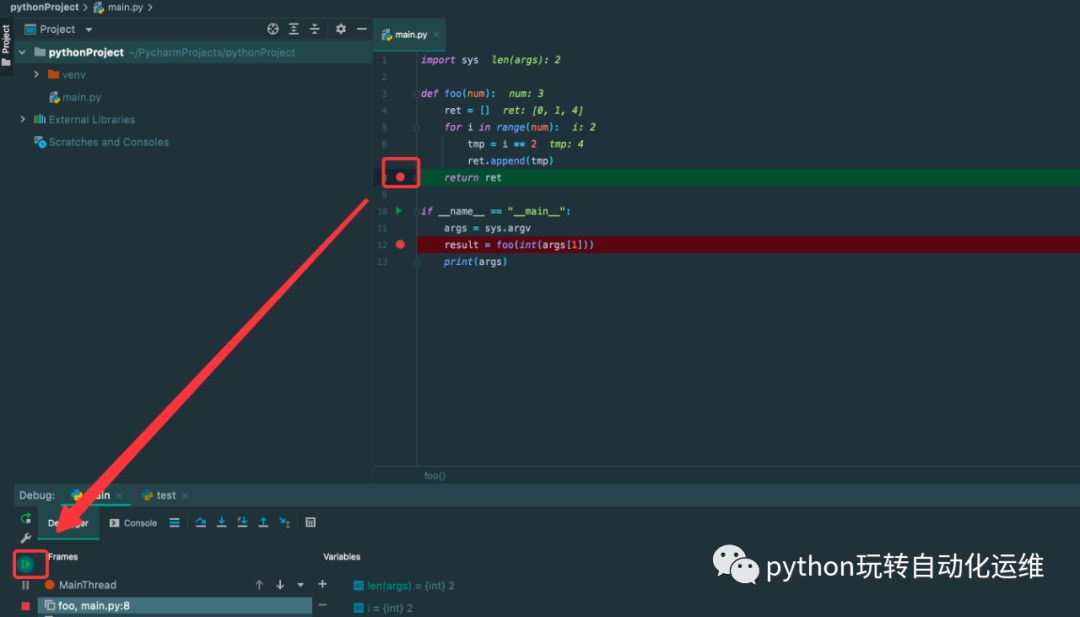Click the 'len(args) = {int} 2' variable
Image resolution: width=1080 pixels, height=617 pixels.
pyautogui.click(x=404, y=585)
